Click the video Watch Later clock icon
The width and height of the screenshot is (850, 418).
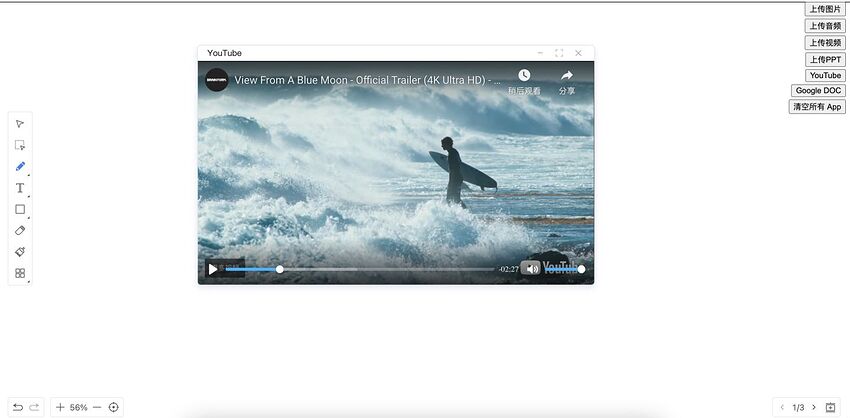click(524, 75)
